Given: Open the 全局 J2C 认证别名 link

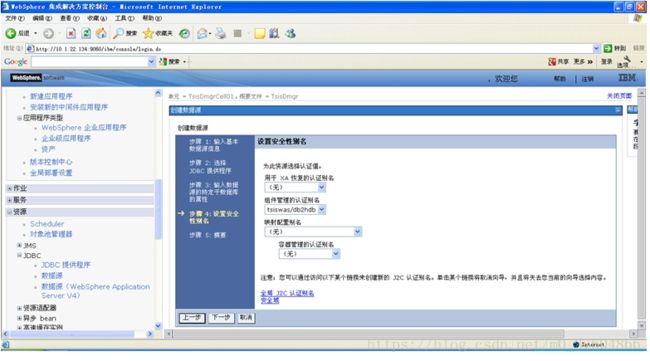Looking at the screenshot, I should click(x=287, y=293).
